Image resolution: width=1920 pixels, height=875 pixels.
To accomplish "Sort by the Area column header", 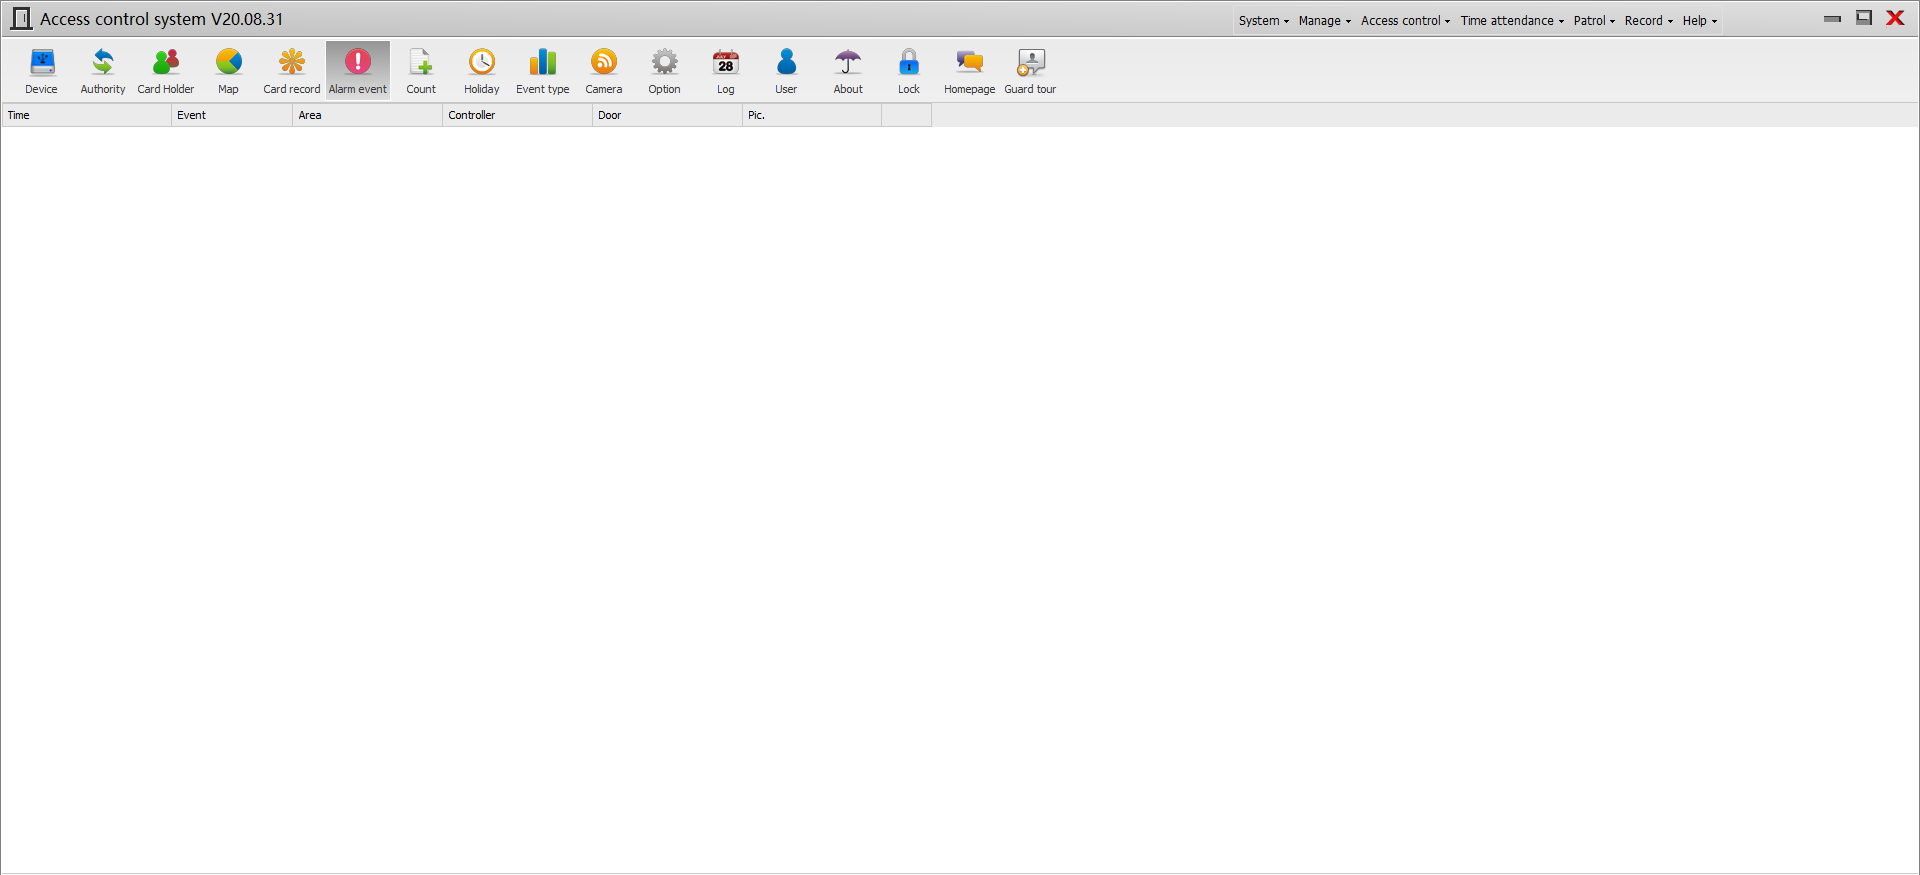I will (367, 115).
